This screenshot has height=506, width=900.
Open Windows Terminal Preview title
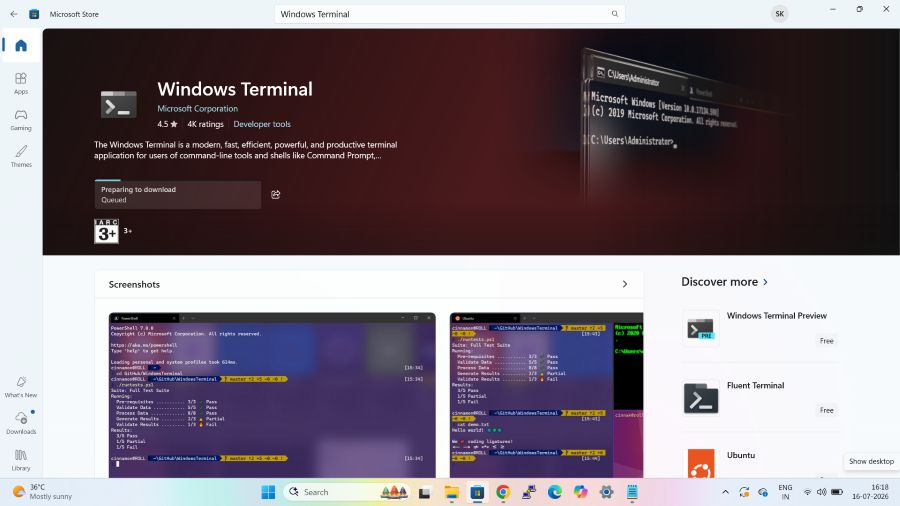pyautogui.click(x=777, y=316)
